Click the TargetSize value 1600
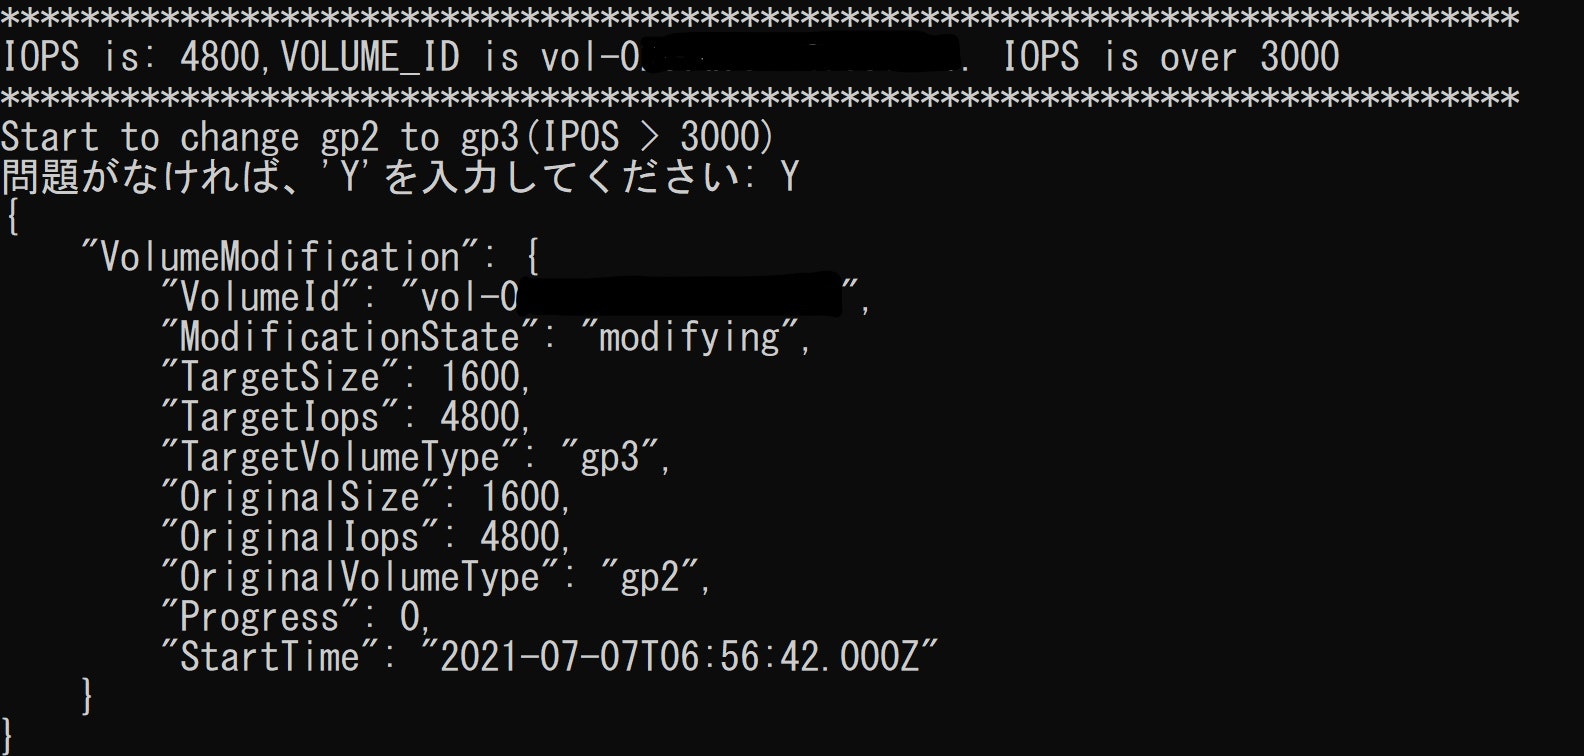Screen dimensions: 1584x756 click(x=480, y=377)
